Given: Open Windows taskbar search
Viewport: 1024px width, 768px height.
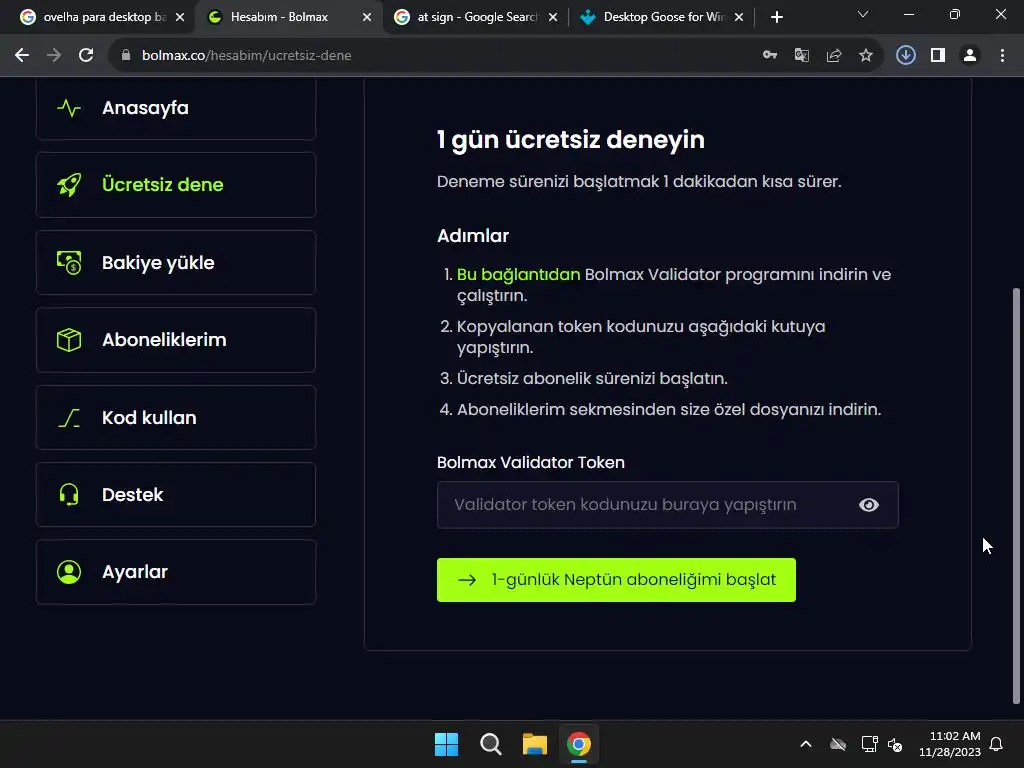Looking at the screenshot, I should click(x=490, y=744).
